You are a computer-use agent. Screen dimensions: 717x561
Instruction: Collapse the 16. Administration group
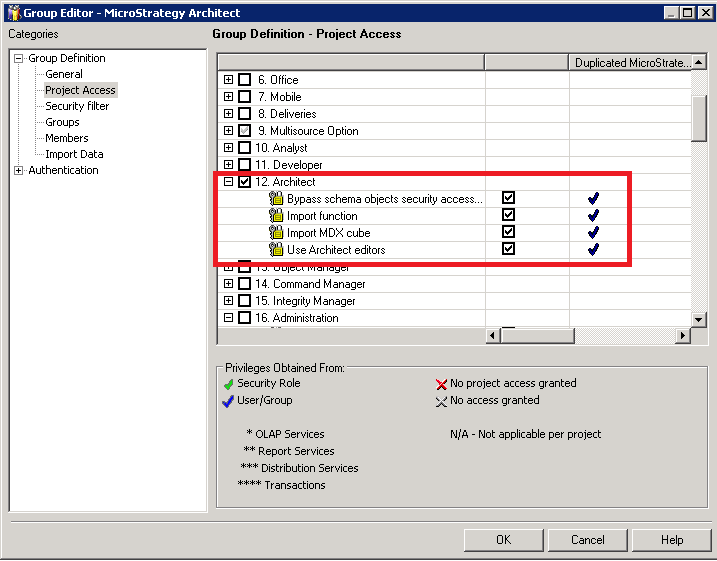point(228,317)
